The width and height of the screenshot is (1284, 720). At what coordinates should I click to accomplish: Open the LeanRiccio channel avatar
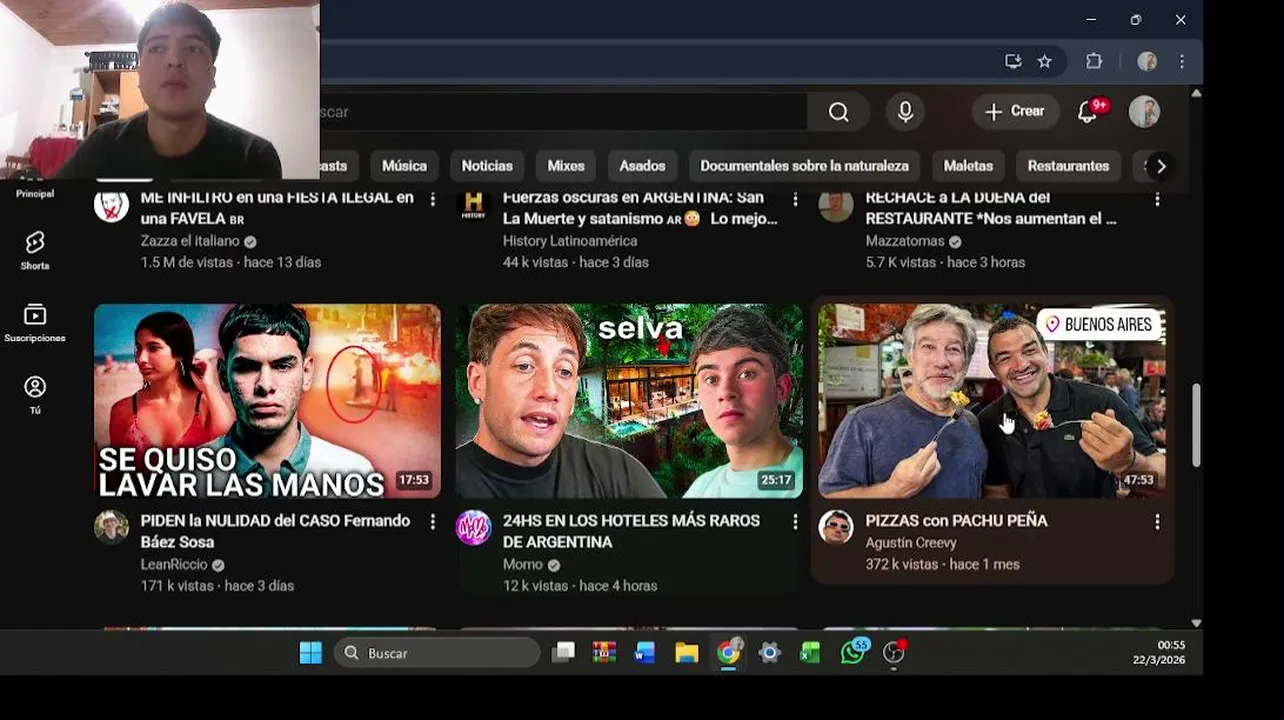click(x=112, y=527)
